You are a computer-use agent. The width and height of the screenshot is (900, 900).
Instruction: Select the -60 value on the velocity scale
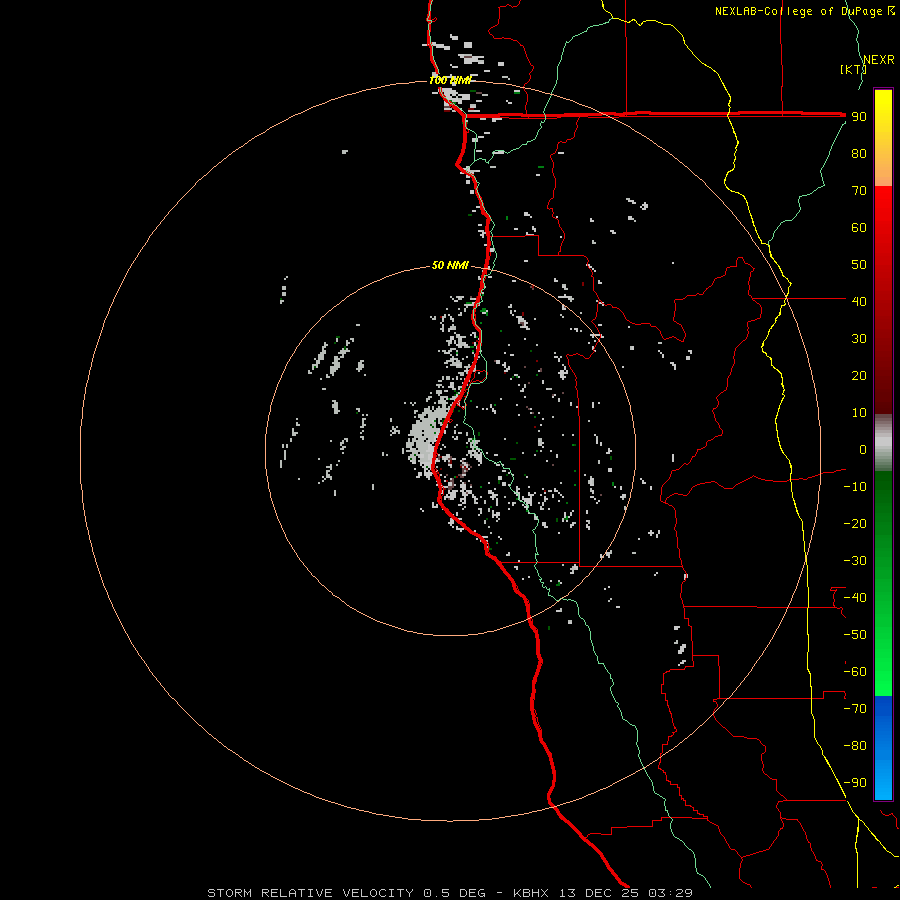pyautogui.click(x=855, y=672)
